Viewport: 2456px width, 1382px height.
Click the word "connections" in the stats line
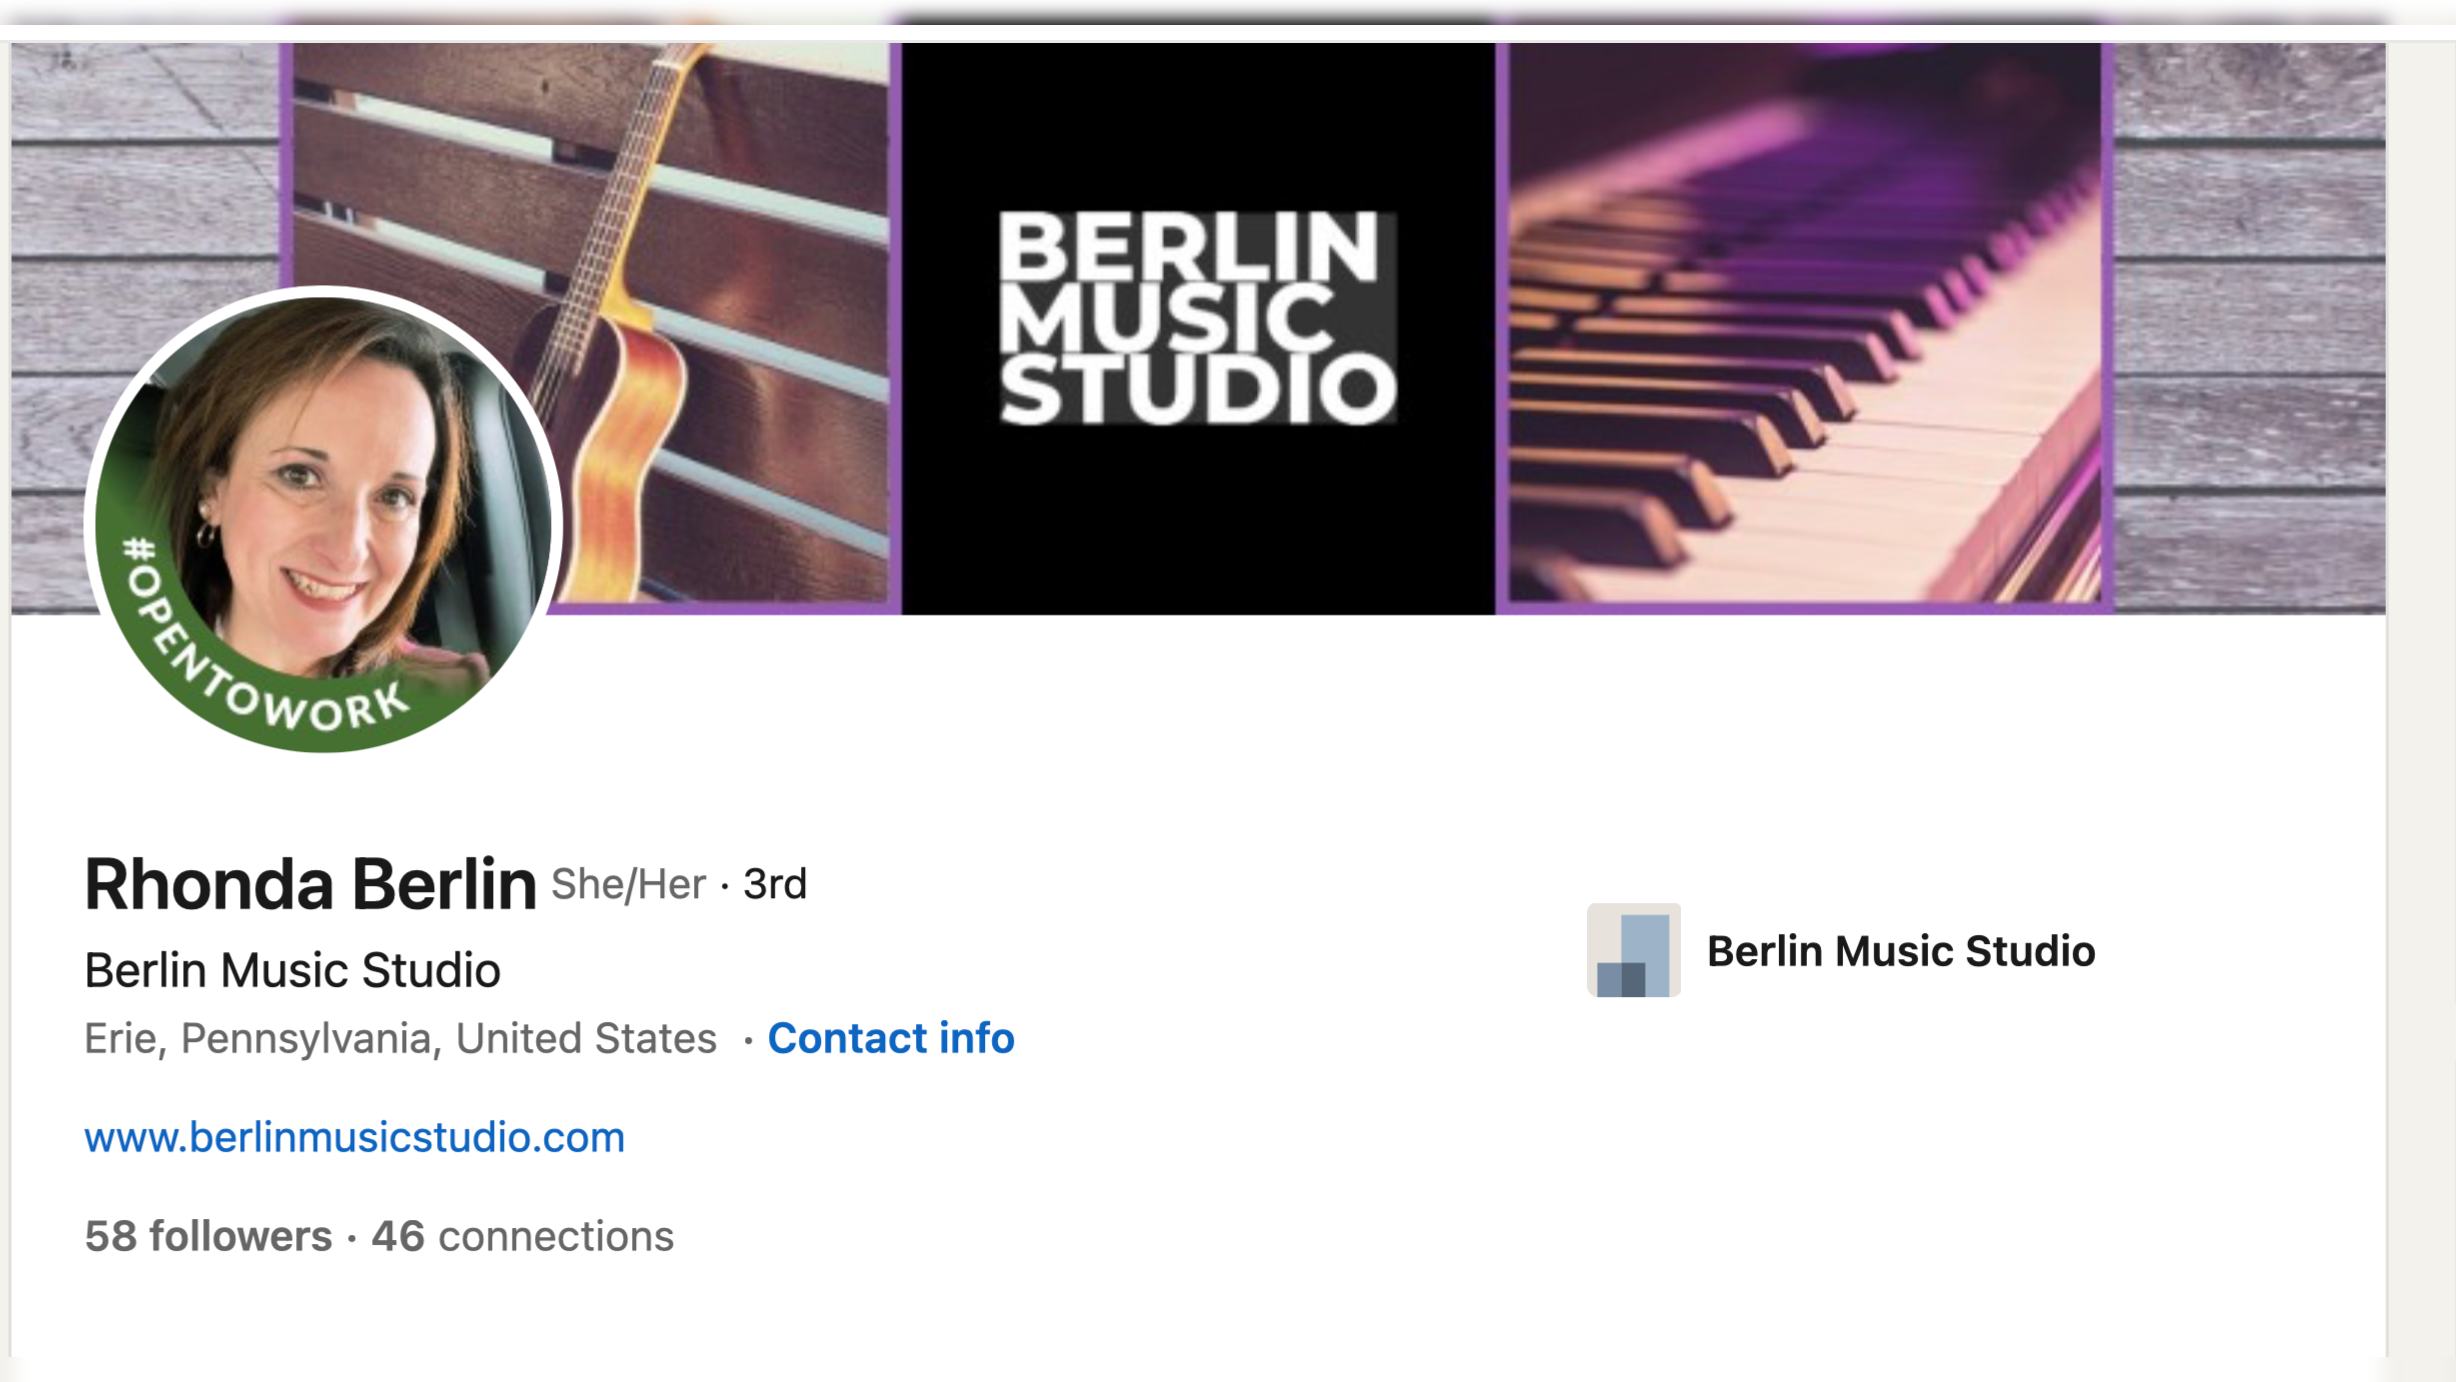[x=556, y=1236]
